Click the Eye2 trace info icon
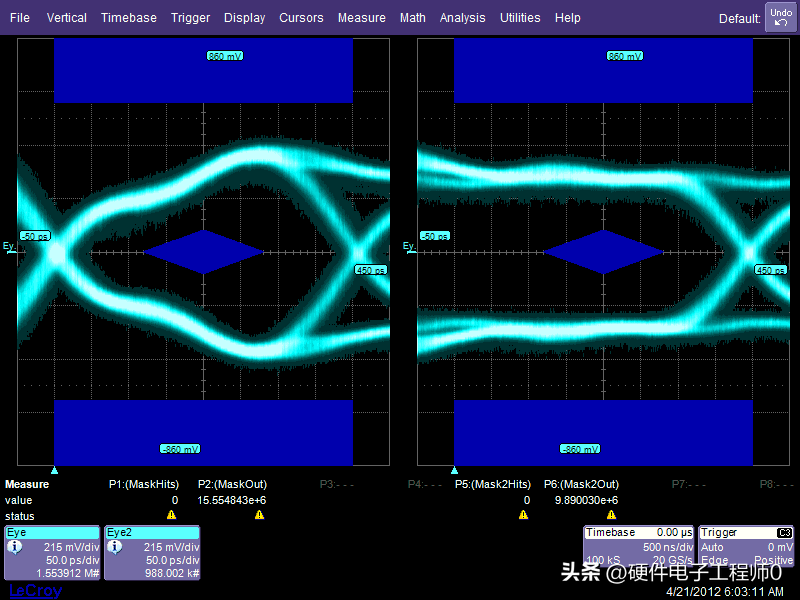Image resolution: width=800 pixels, height=600 pixels. [115, 547]
